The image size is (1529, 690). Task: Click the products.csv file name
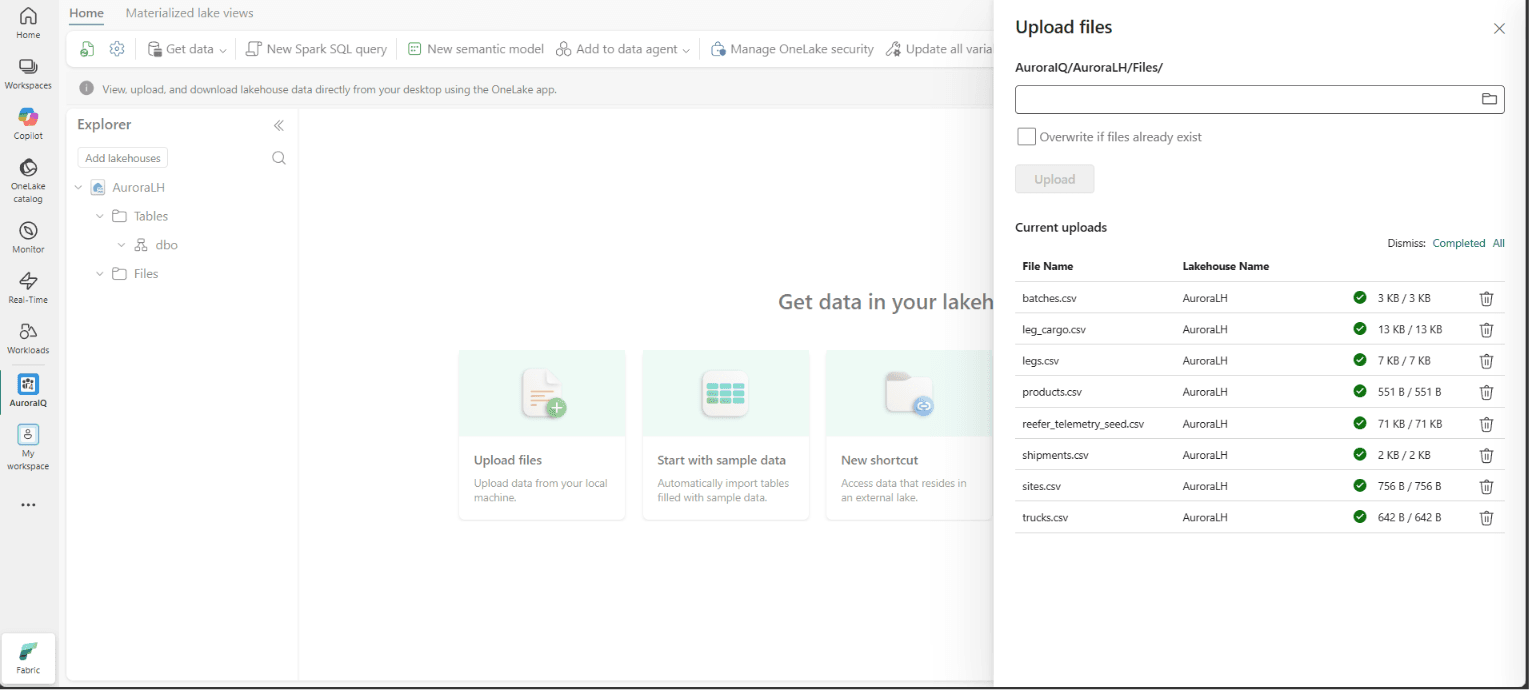coord(1052,392)
